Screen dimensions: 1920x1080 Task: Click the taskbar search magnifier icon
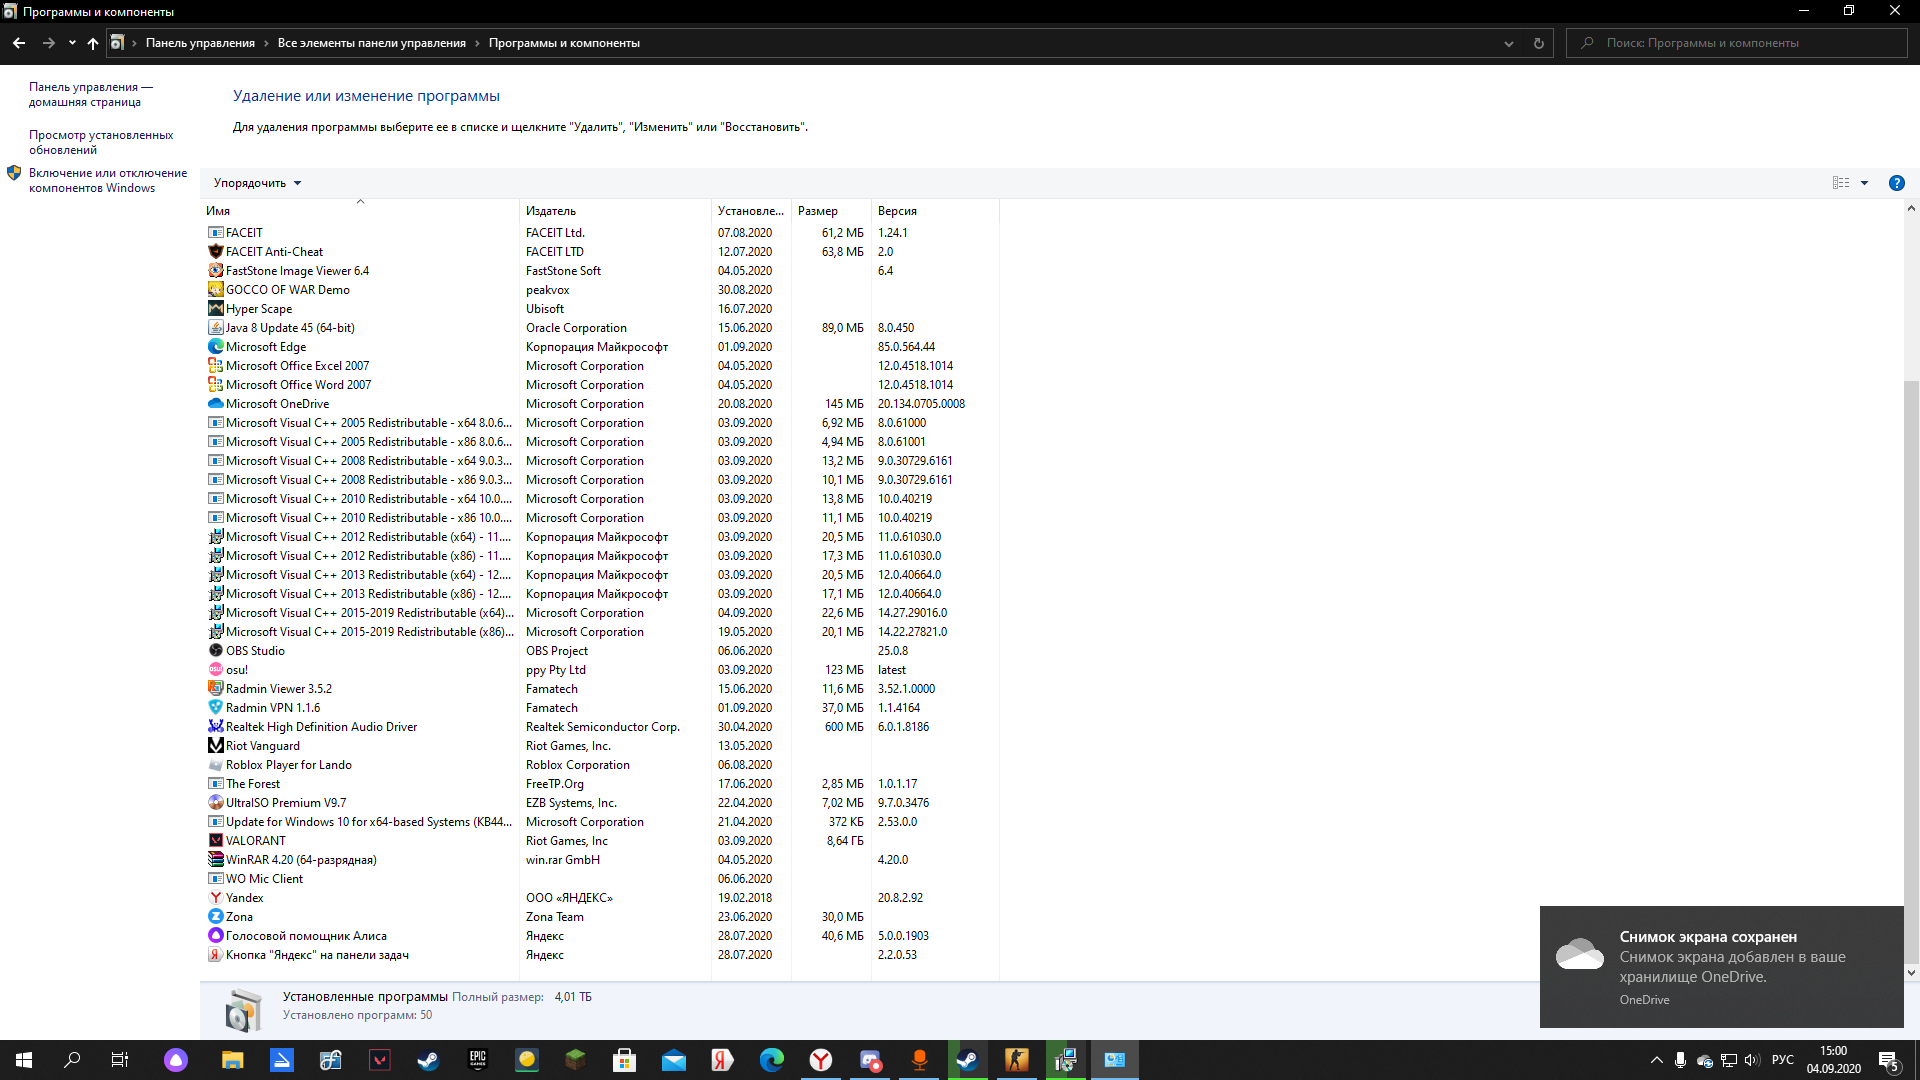(x=72, y=1060)
